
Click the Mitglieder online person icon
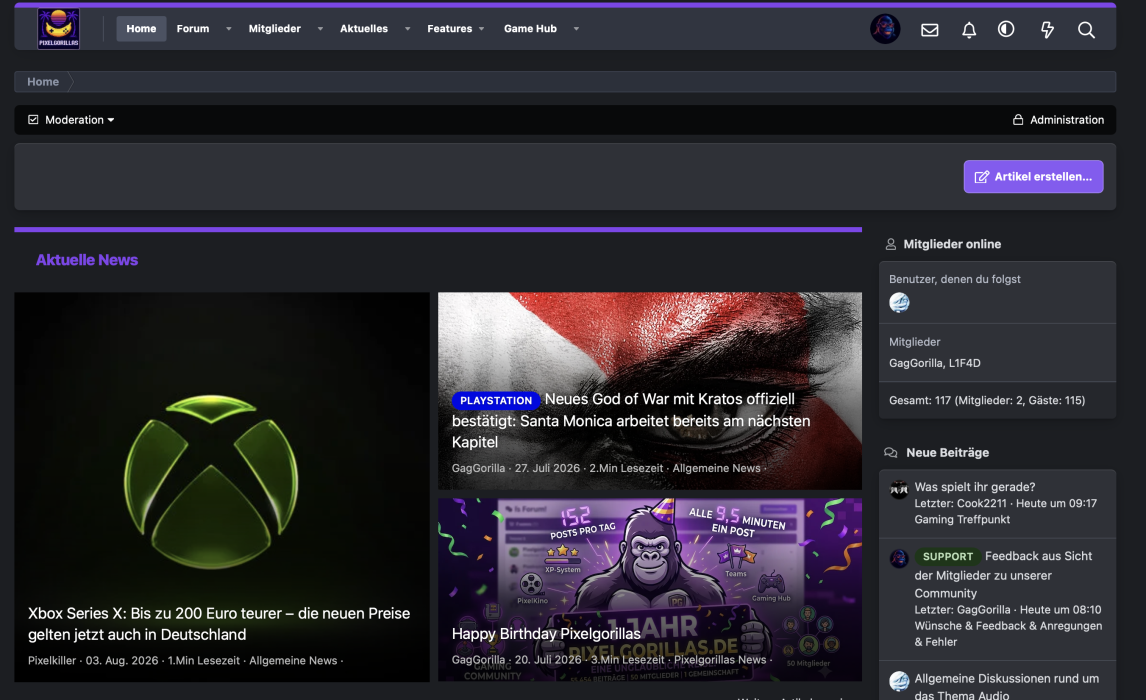890,244
